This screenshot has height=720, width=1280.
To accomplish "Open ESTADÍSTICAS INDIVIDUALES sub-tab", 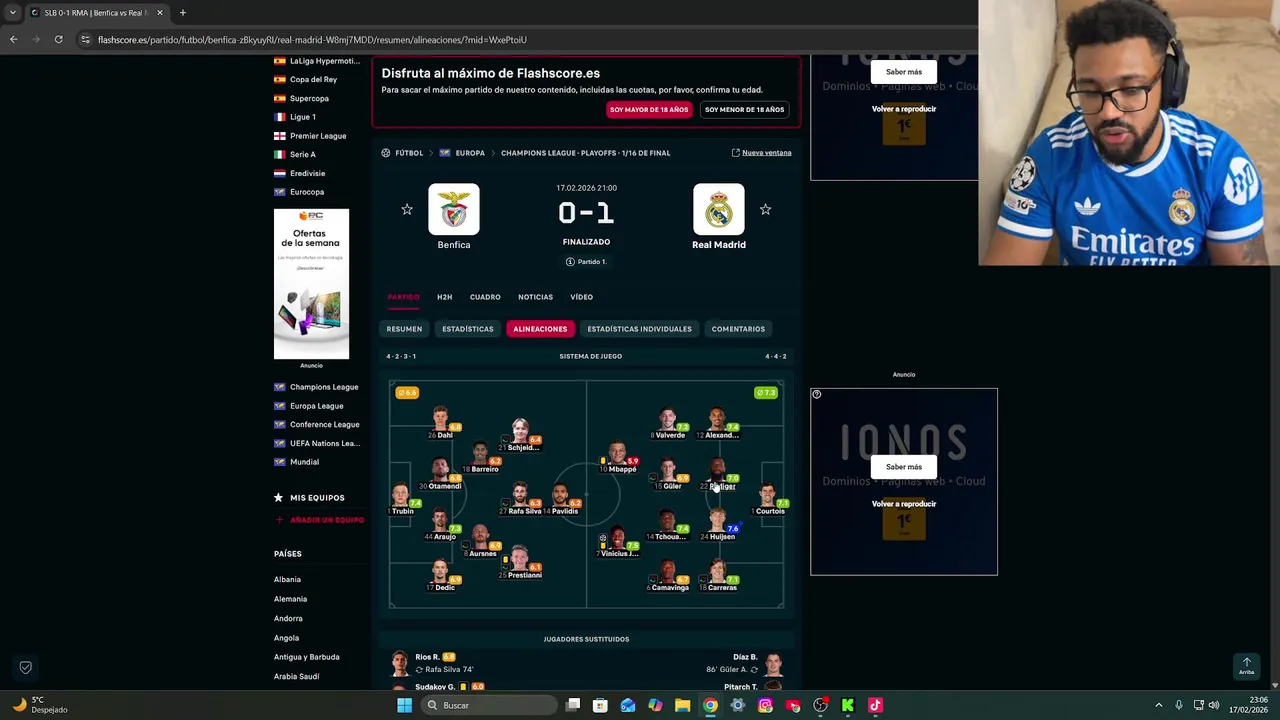I will (x=639, y=329).
